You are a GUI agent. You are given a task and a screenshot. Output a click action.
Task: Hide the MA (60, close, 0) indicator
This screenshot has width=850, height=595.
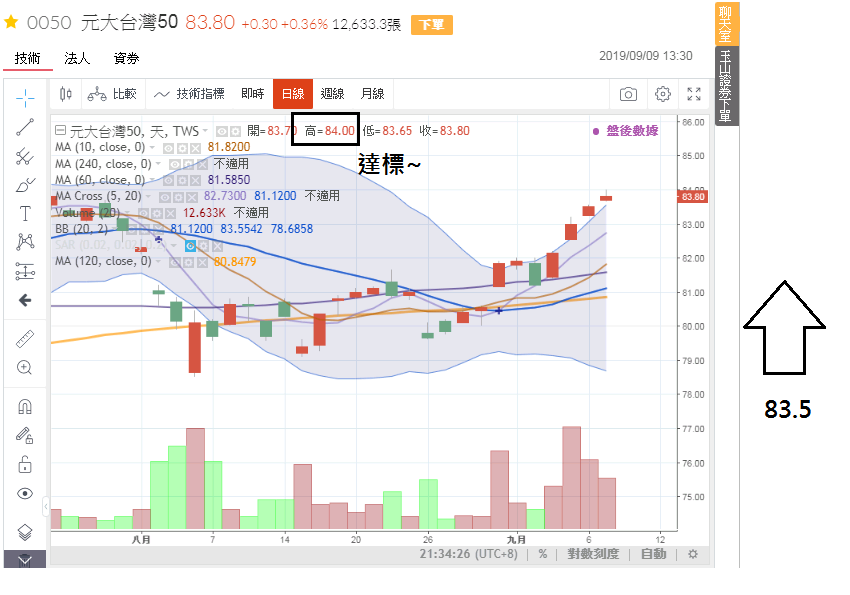[169, 180]
